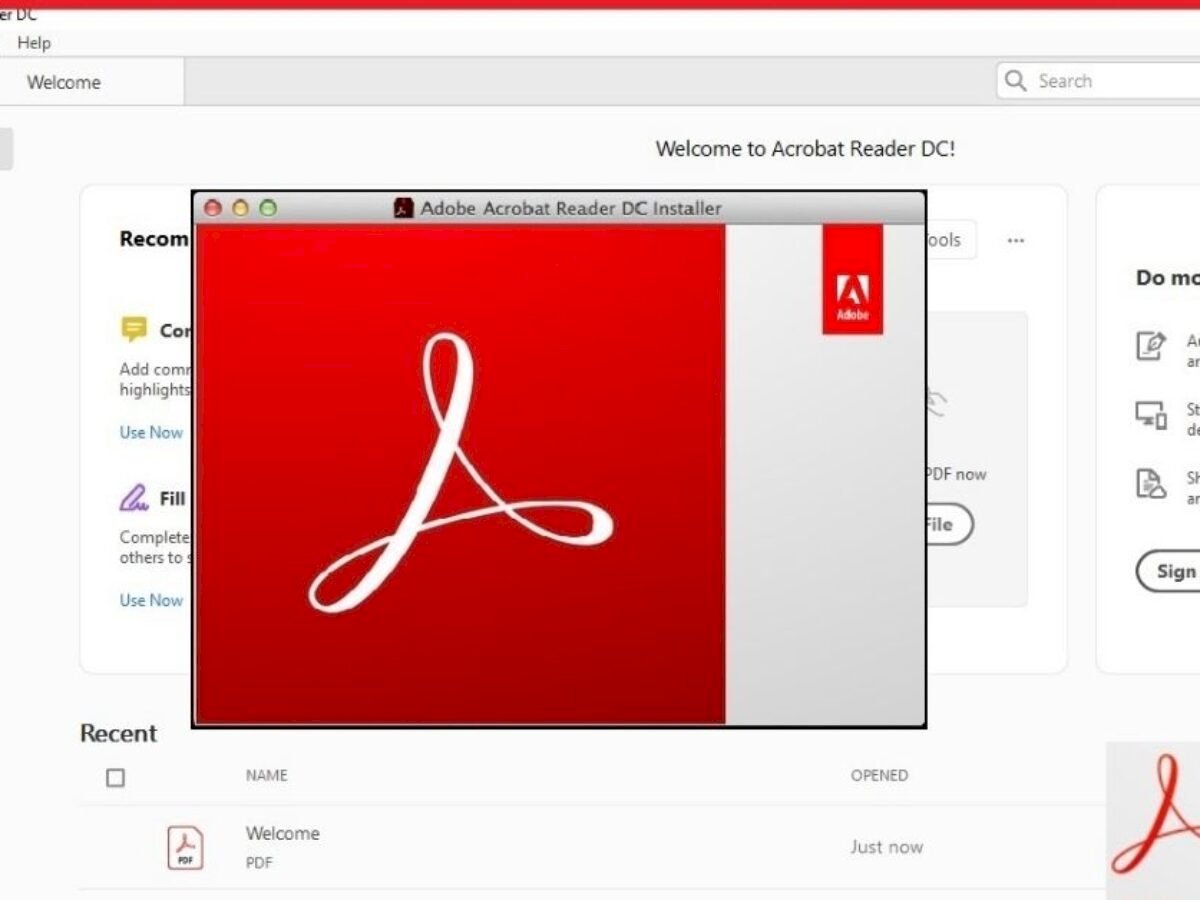Open the ellipsis overflow menu near Tools
This screenshot has width=1200, height=900.
pos(1016,240)
